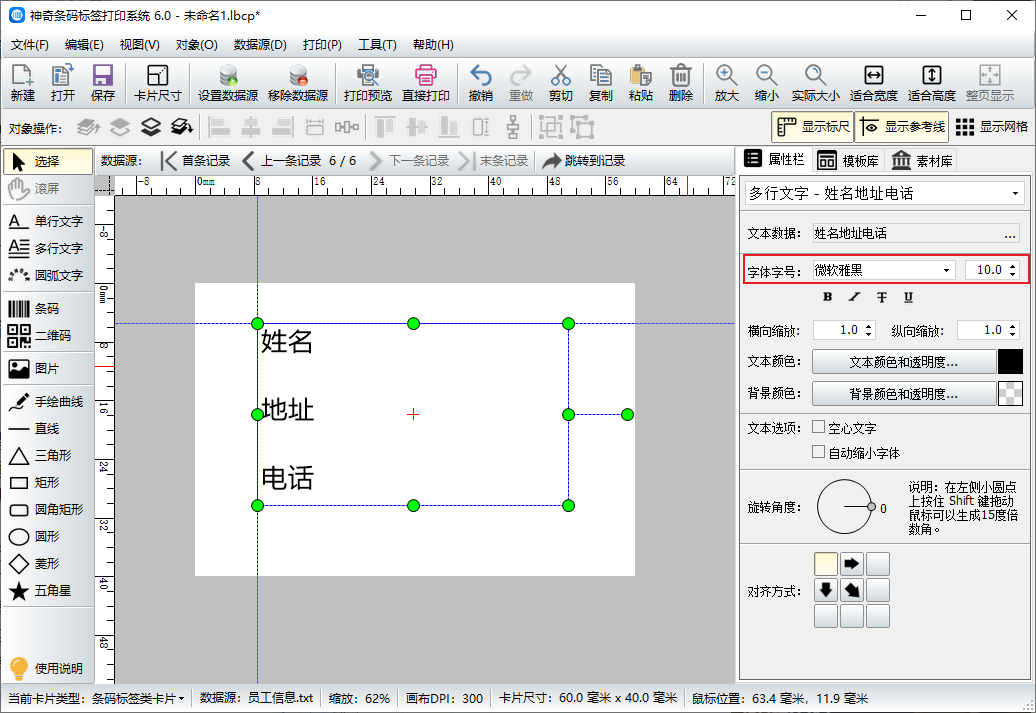Go to 首条记录 first record
This screenshot has height=713, width=1036.
coord(196,161)
